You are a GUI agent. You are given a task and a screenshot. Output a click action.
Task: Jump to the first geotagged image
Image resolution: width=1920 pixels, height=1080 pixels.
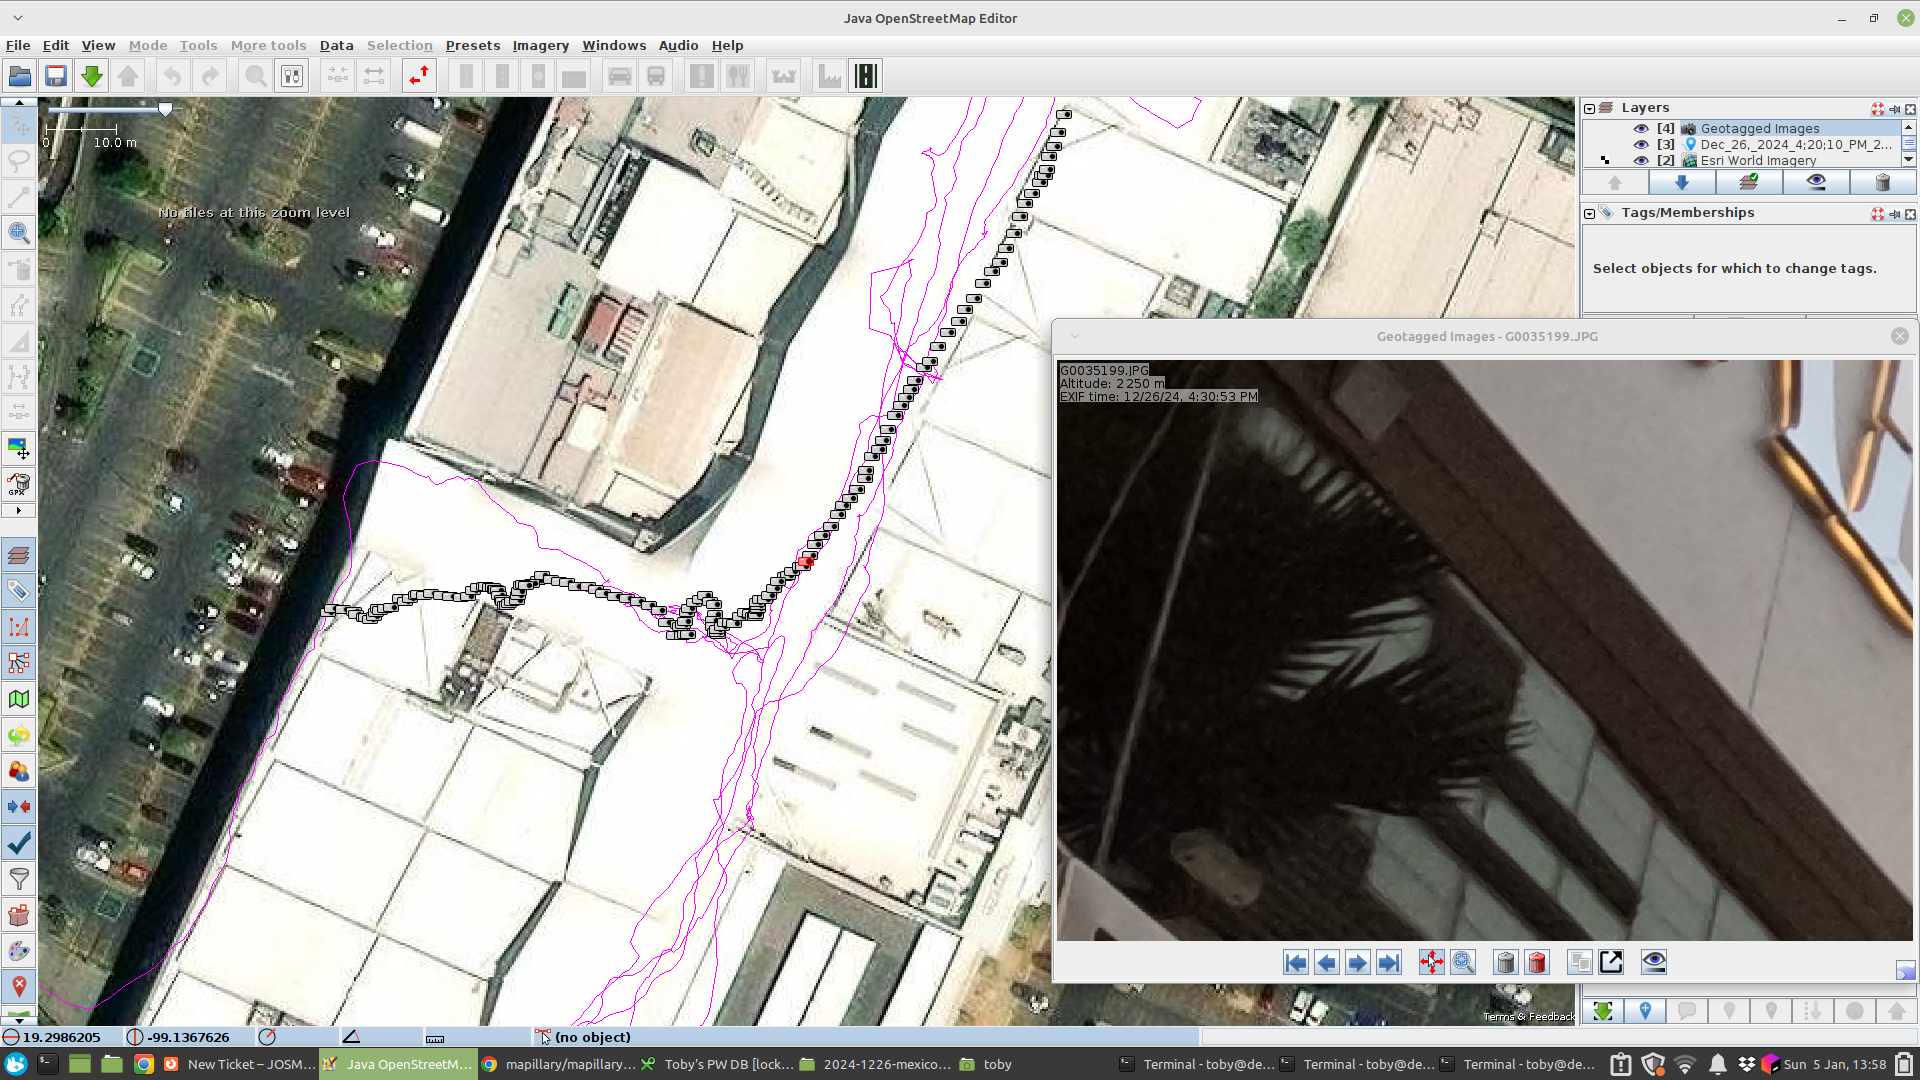click(x=1295, y=962)
